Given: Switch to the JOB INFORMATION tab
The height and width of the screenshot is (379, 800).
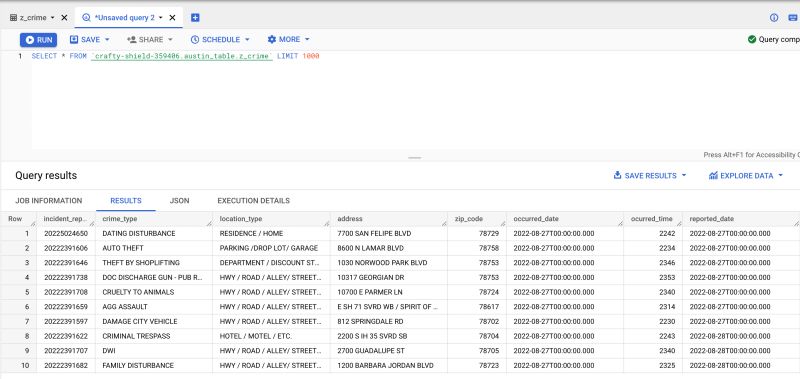Looking at the screenshot, I should [48, 200].
